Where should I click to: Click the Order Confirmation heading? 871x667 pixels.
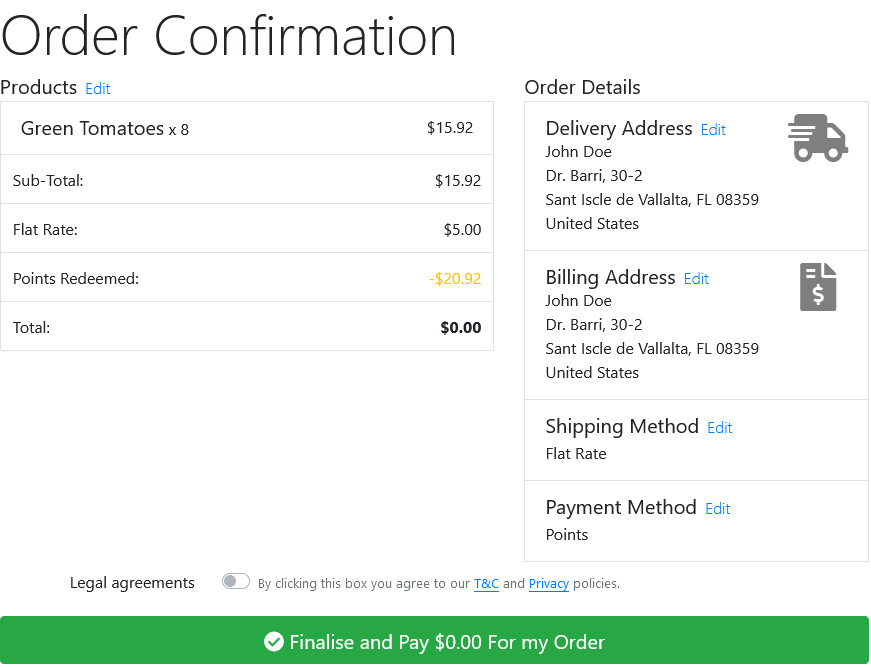[228, 36]
